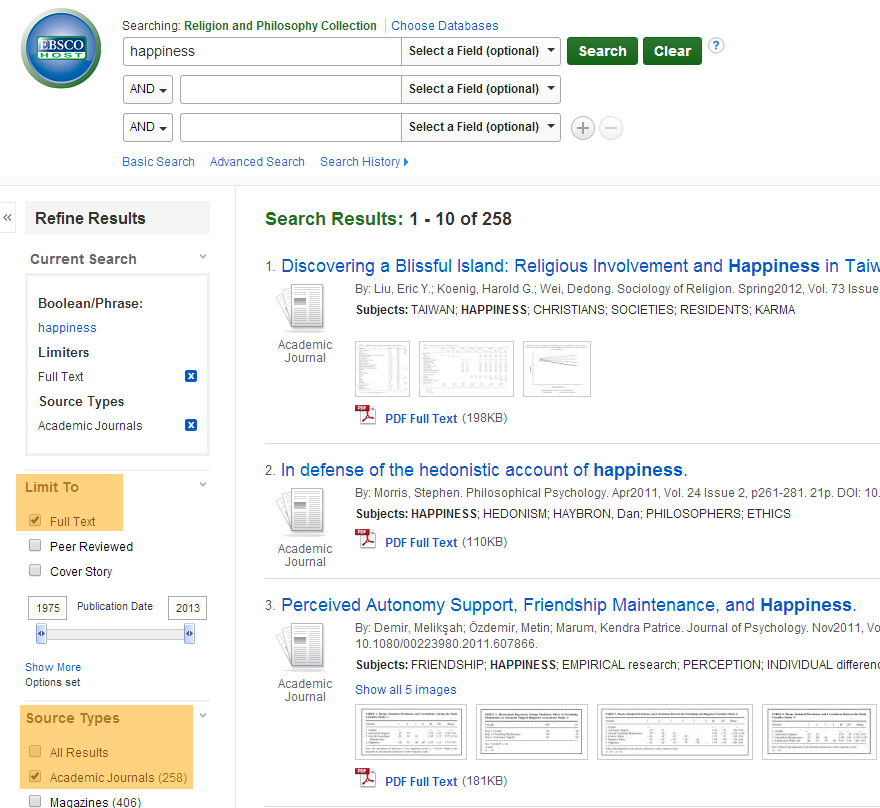880x808 pixels.
Task: Grab the right publication date slider handle
Action: [x=189, y=634]
